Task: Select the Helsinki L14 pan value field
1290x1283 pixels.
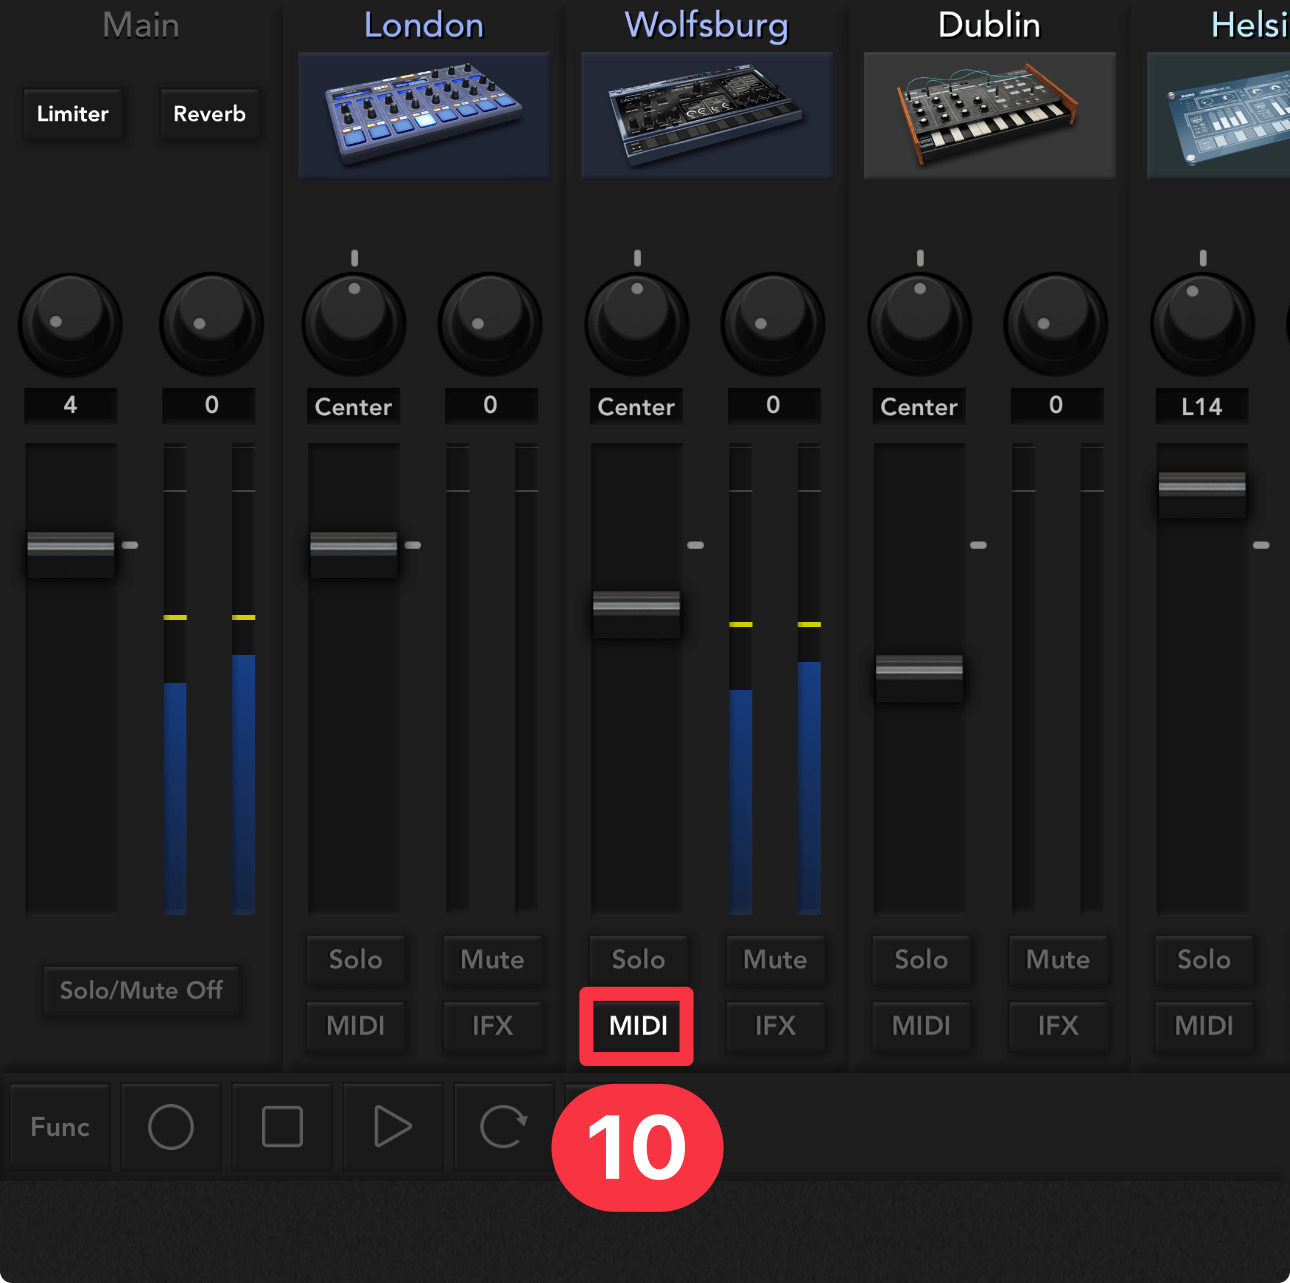Action: point(1201,407)
